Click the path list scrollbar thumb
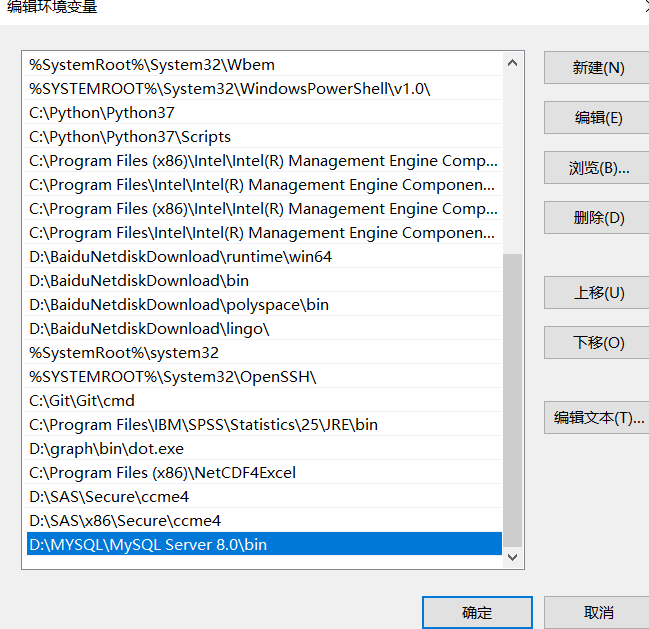This screenshot has width=649, height=629. tap(512, 400)
